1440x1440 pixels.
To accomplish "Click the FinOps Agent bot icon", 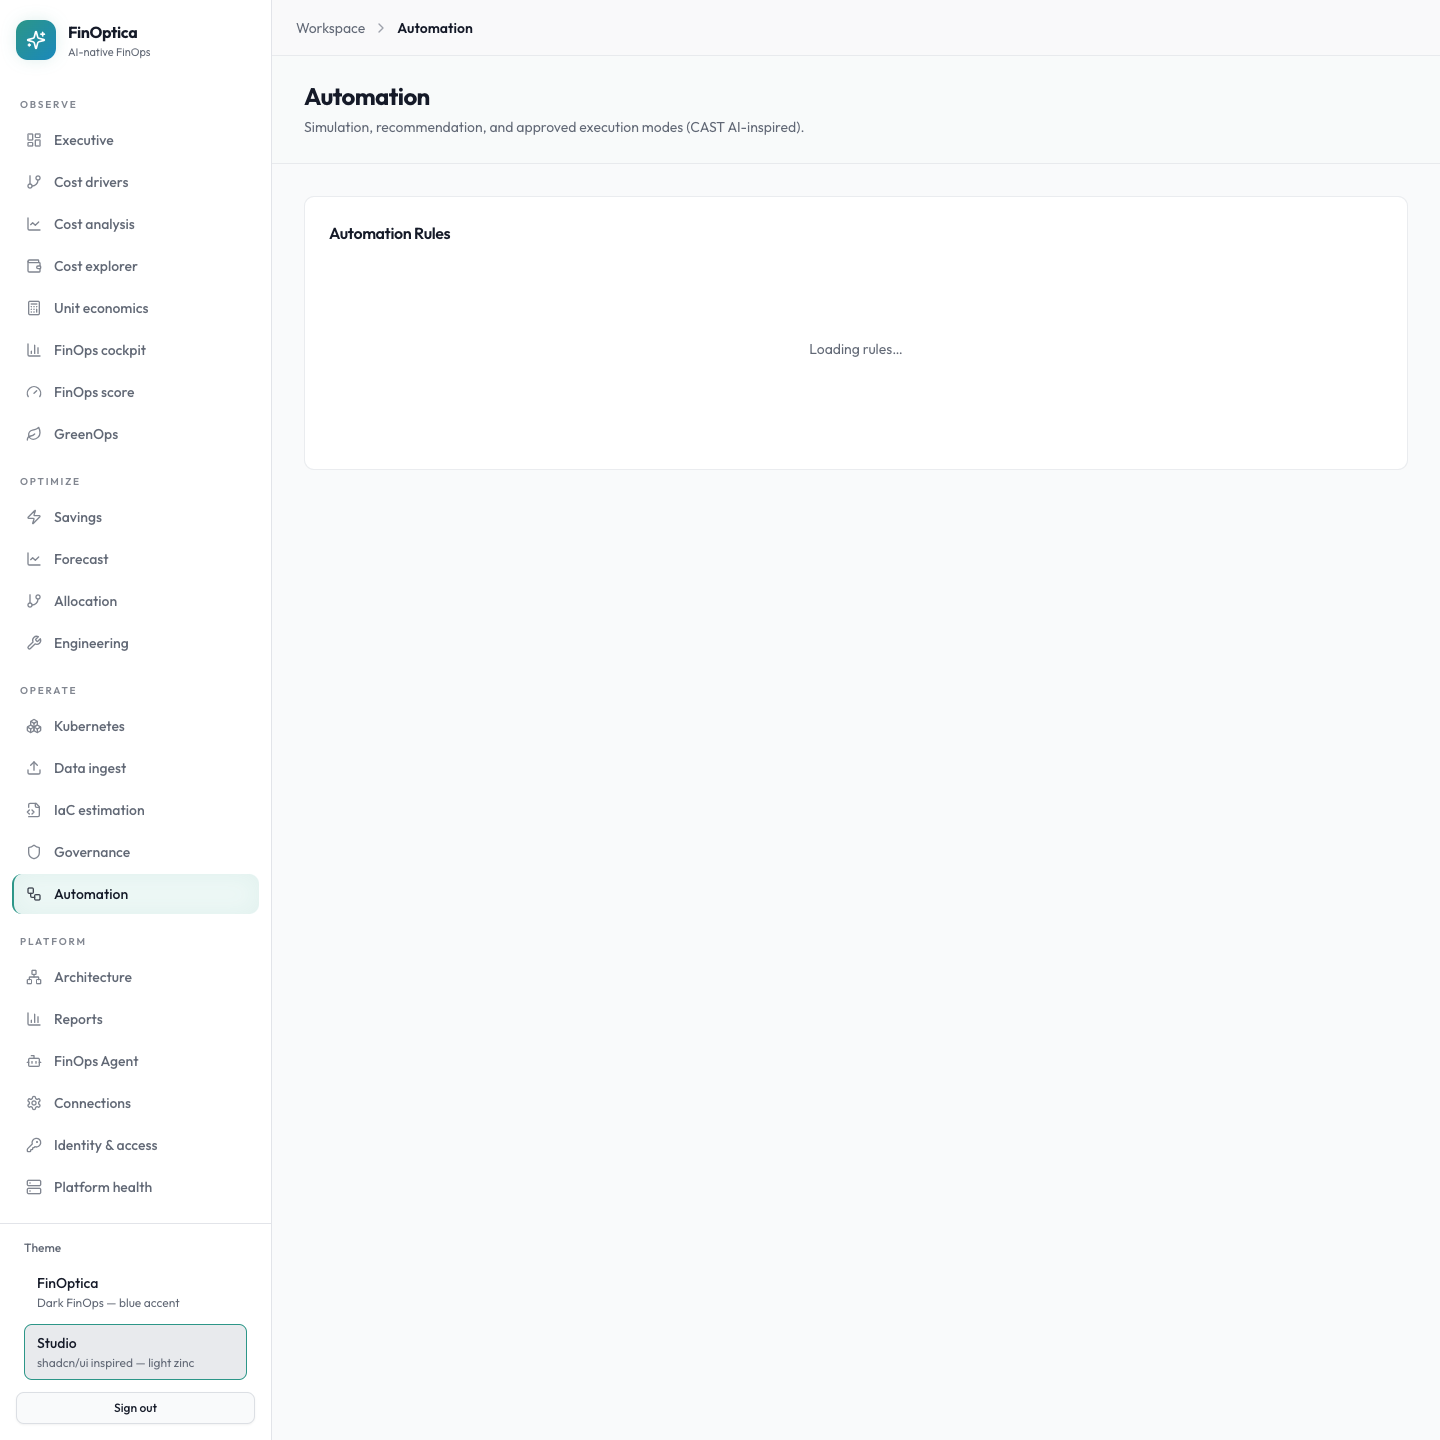I will pos(34,1061).
